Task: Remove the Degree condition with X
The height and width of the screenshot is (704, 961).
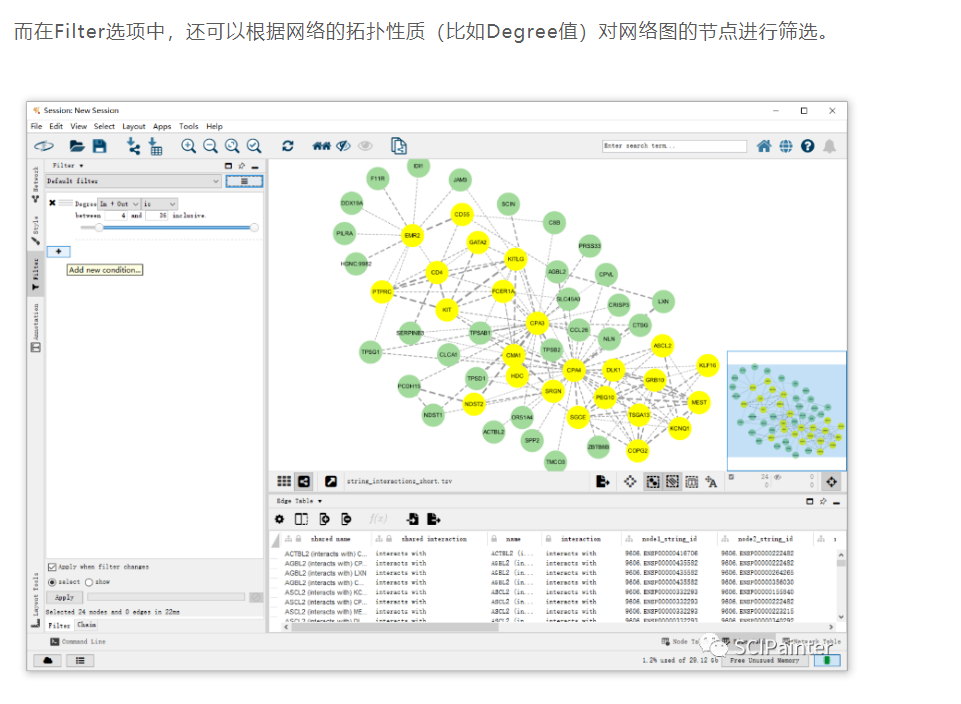Action: point(53,203)
